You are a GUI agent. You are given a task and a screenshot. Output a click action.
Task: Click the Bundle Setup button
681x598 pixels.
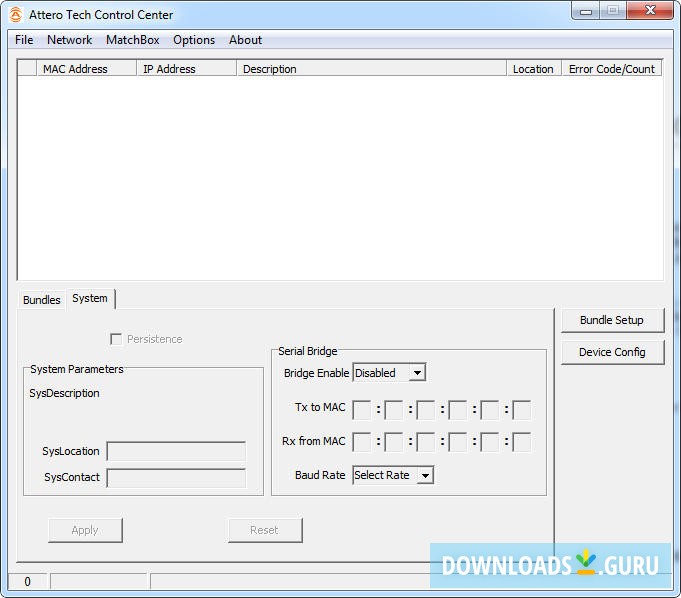click(x=612, y=320)
